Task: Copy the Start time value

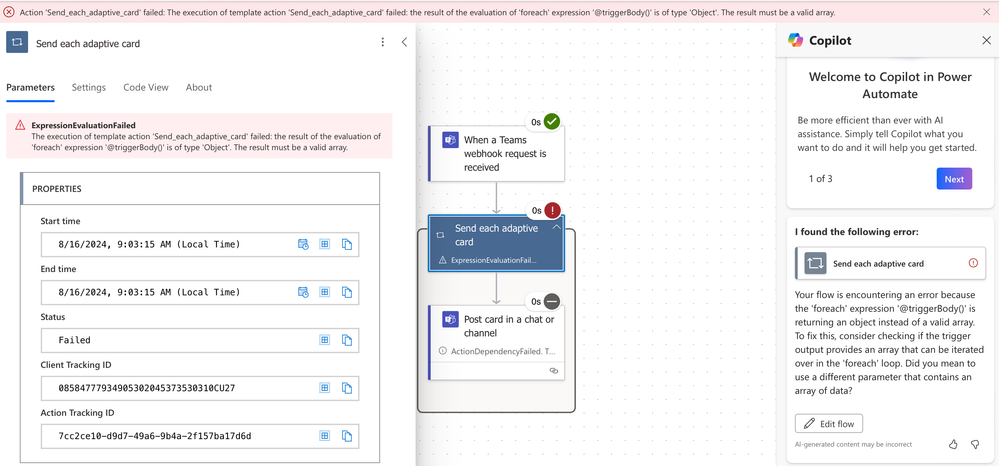Action: coord(347,244)
